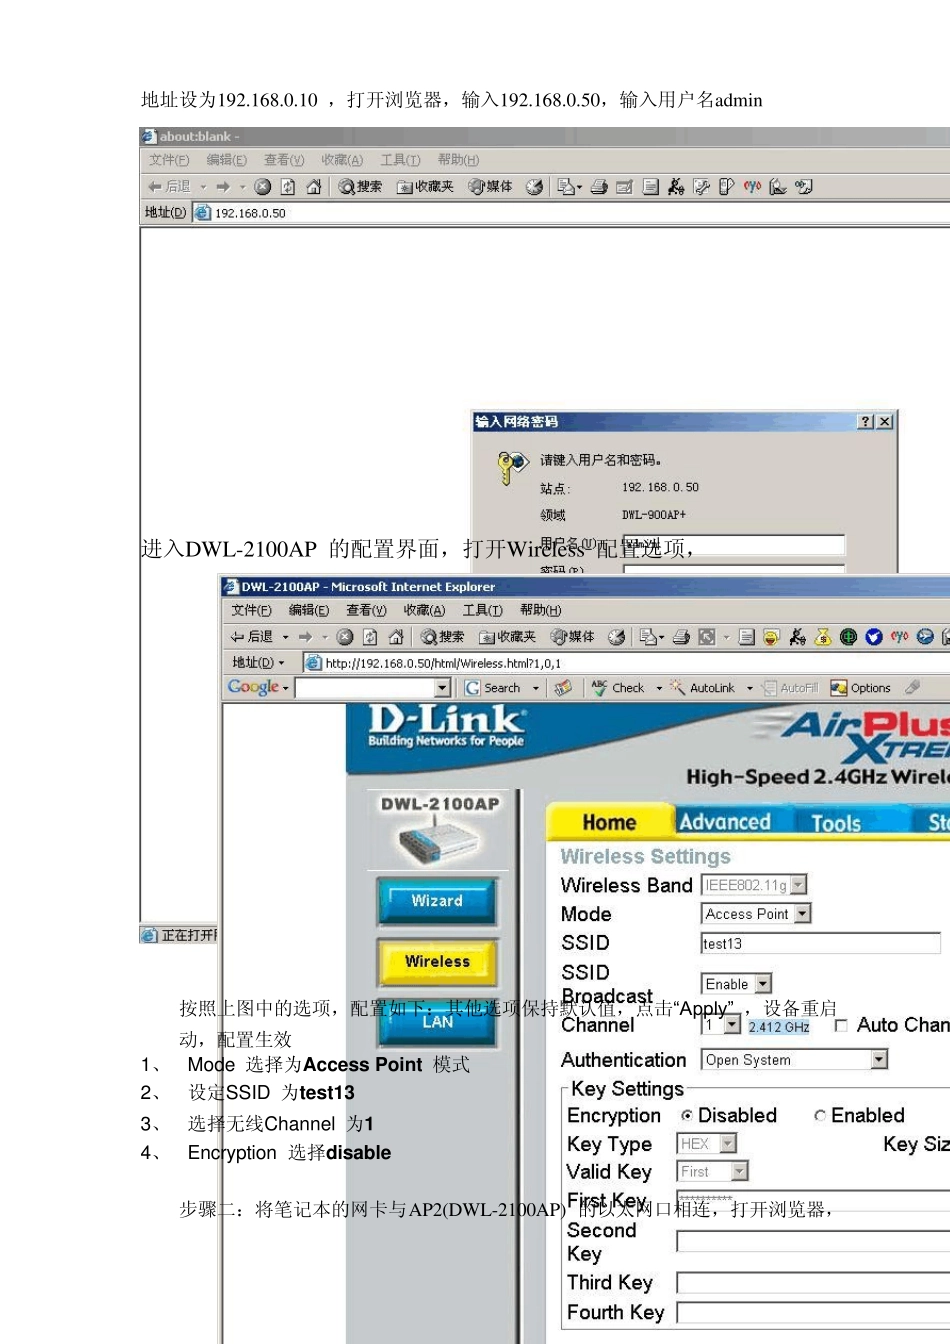Switch to Advanced tab in D-Link page

[725, 822]
